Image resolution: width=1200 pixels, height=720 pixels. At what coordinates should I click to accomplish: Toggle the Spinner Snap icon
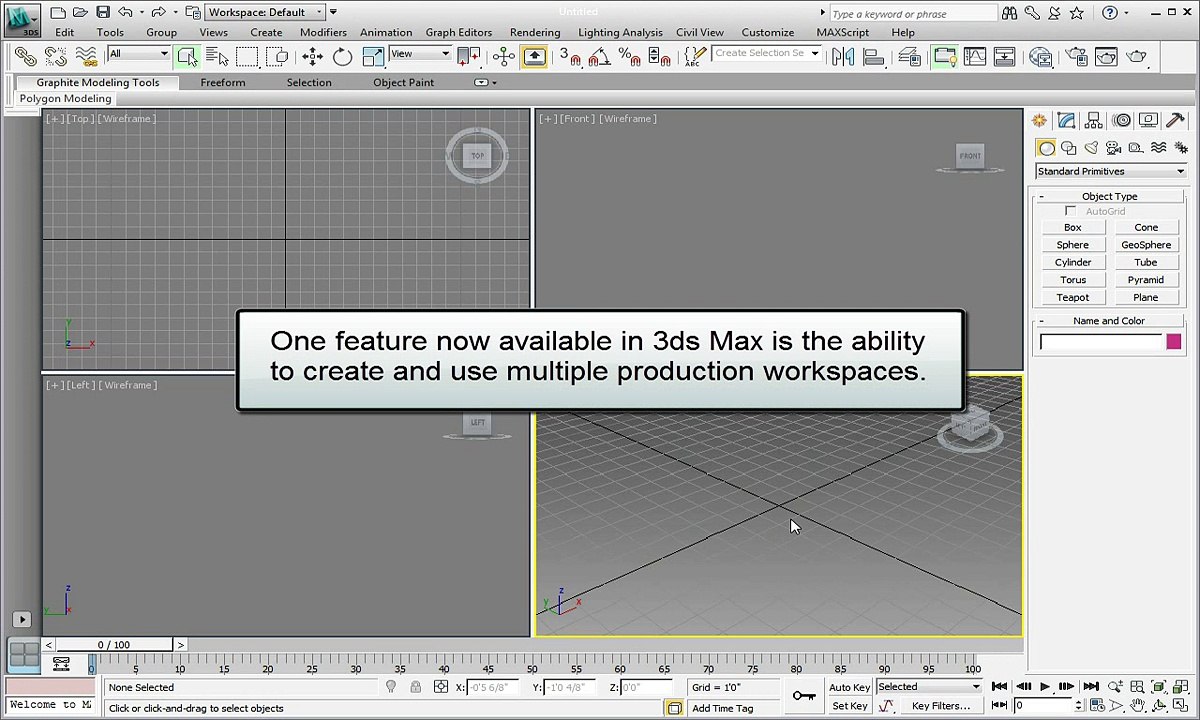[x=660, y=57]
